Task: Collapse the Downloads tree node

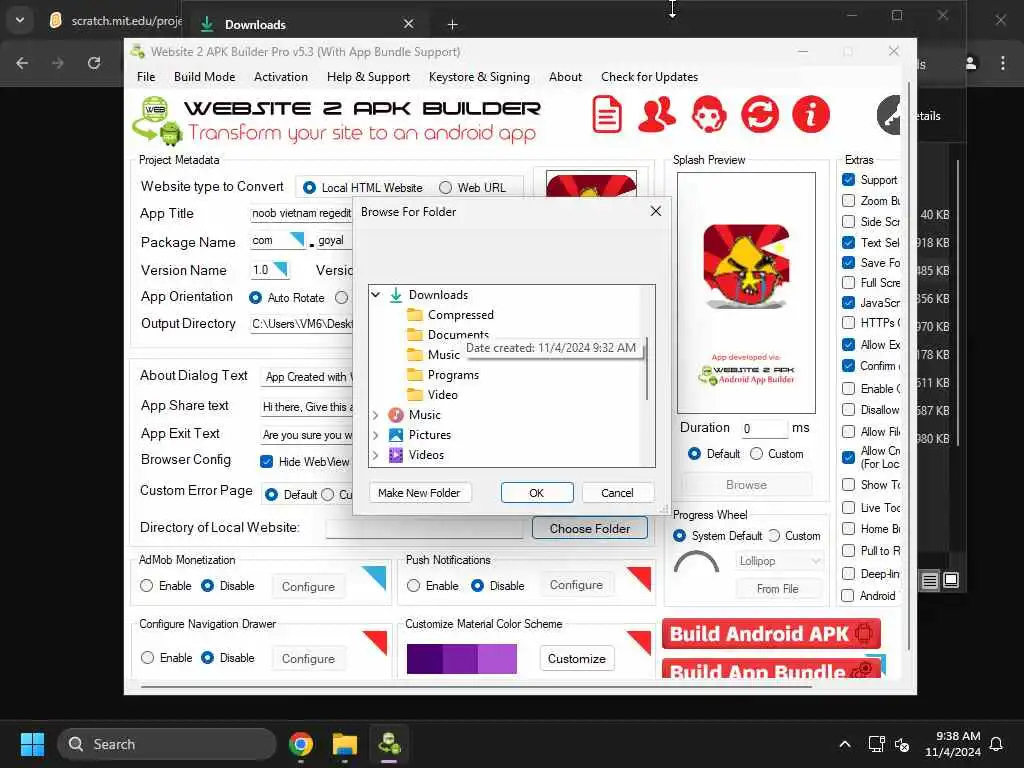Action: click(x=376, y=295)
